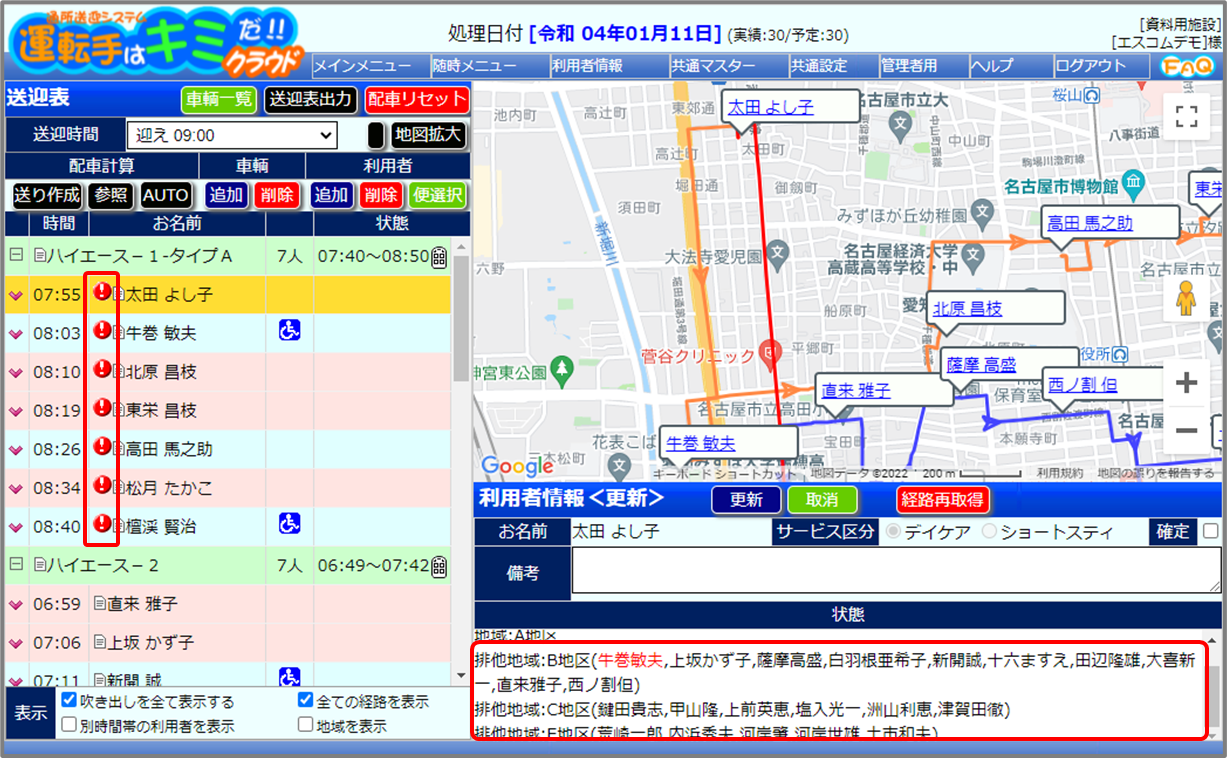
Task: Open the メインメニュー menu
Action: (371, 66)
